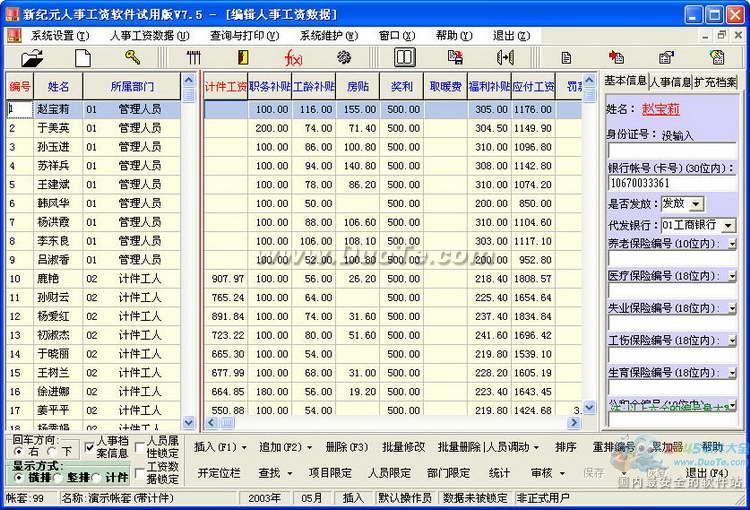Click the yellow book toolbar icon
The image size is (750, 510).
coord(243,57)
